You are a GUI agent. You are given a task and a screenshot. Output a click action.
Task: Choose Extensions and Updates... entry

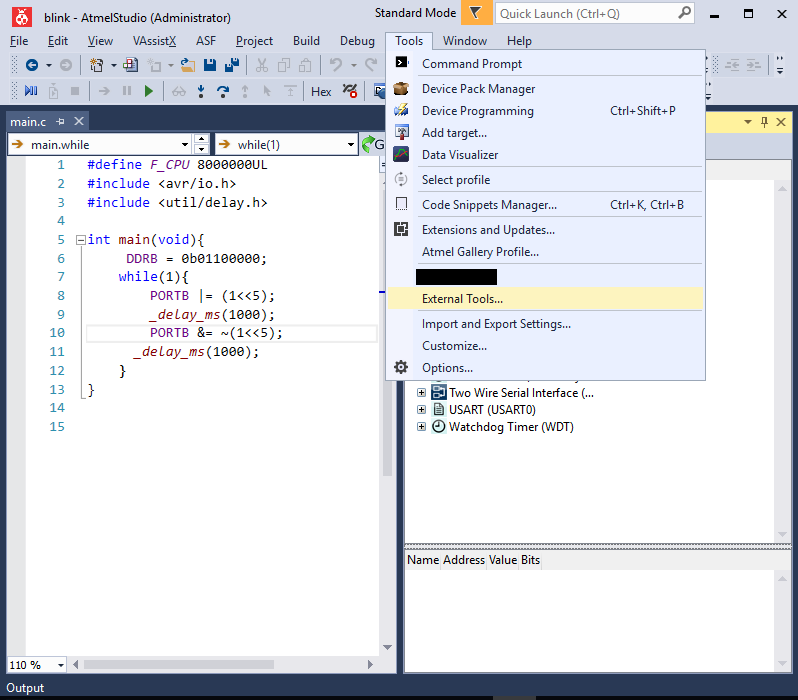[545, 230]
